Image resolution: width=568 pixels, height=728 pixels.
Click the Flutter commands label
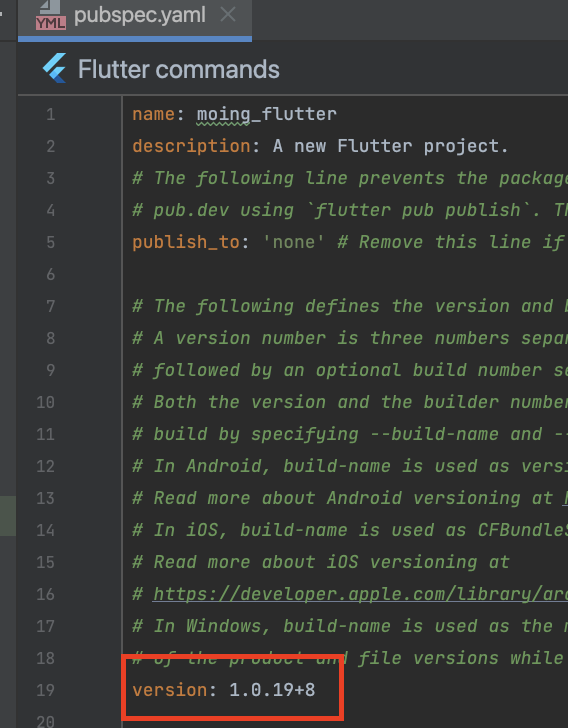tap(179, 69)
